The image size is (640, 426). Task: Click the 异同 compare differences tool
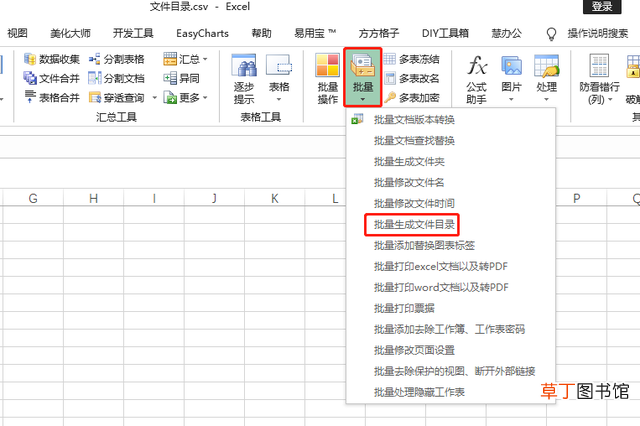point(181,78)
